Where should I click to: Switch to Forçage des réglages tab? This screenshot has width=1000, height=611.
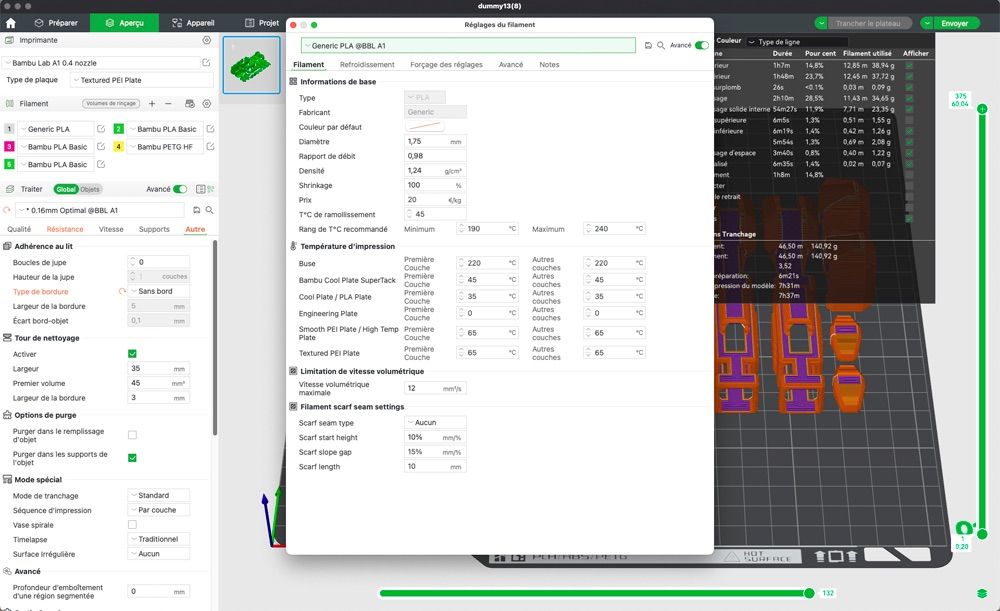click(x=446, y=64)
